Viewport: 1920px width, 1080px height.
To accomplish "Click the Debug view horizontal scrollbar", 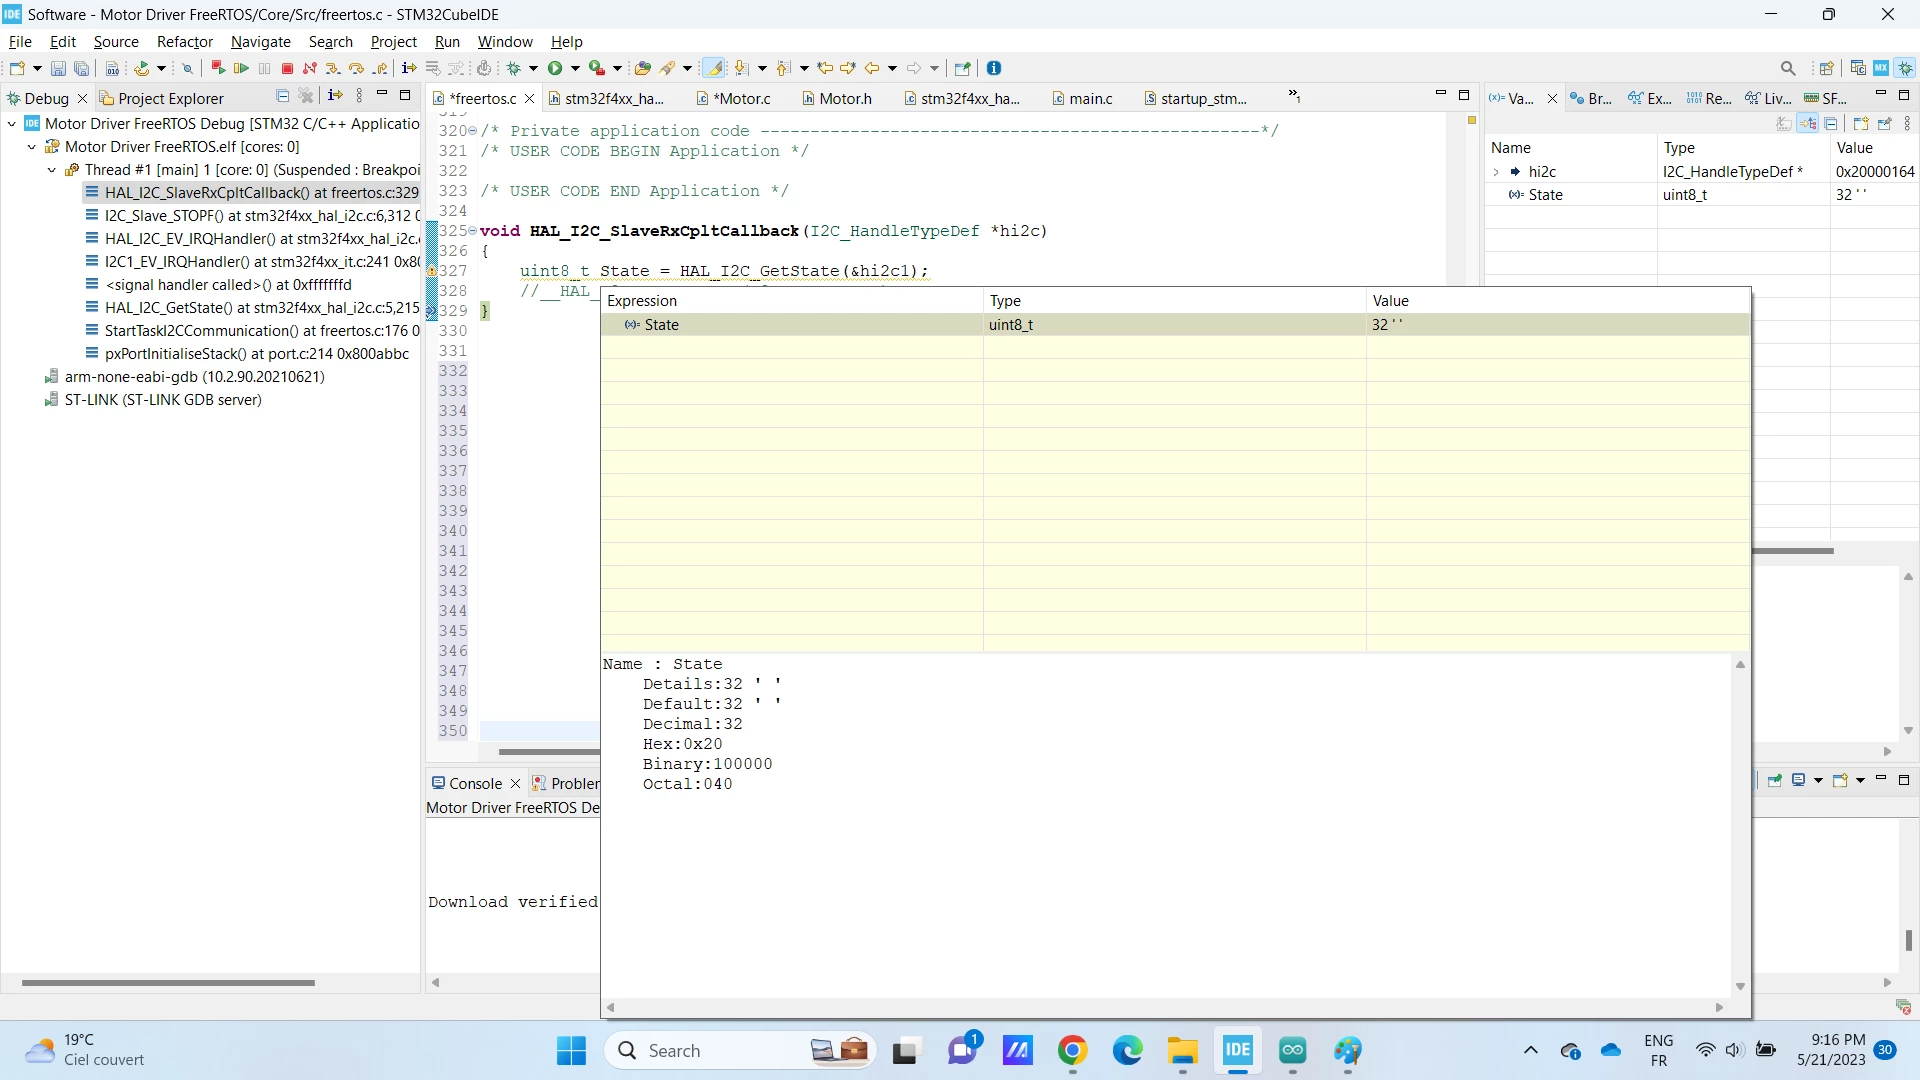I will coord(168,983).
